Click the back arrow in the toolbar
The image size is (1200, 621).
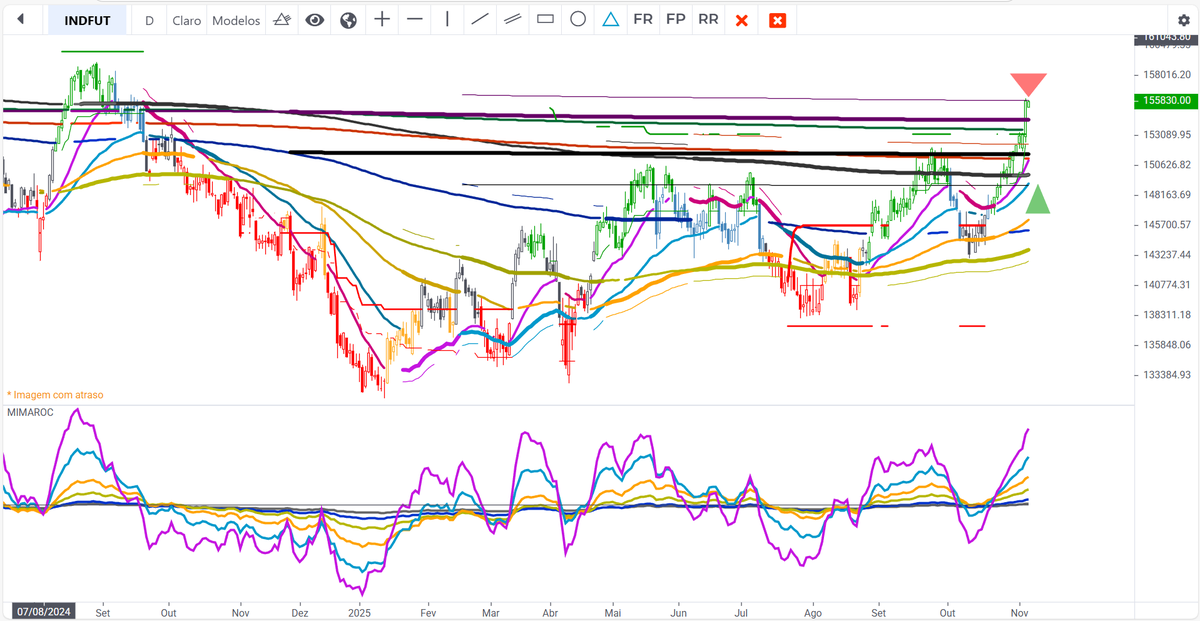click(21, 20)
